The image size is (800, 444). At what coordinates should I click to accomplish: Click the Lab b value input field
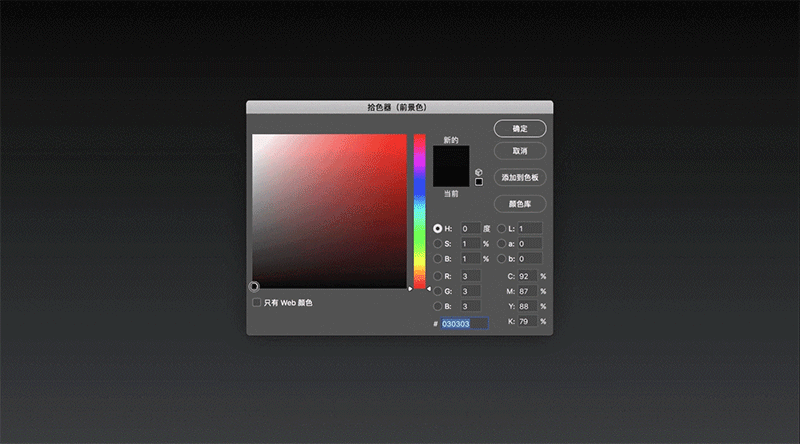530,259
